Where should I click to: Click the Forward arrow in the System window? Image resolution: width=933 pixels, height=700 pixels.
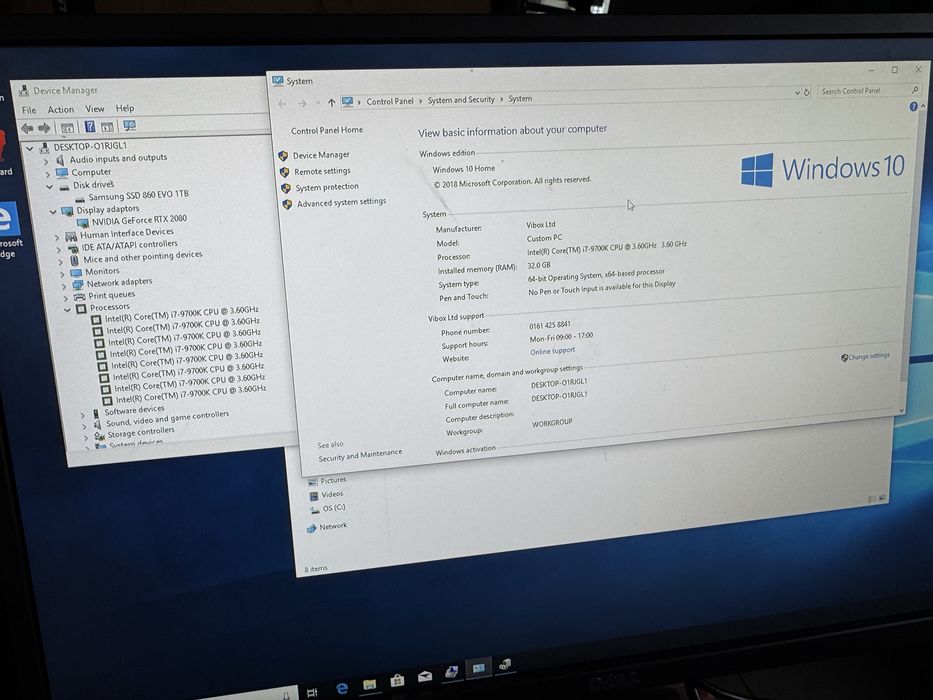coord(302,104)
